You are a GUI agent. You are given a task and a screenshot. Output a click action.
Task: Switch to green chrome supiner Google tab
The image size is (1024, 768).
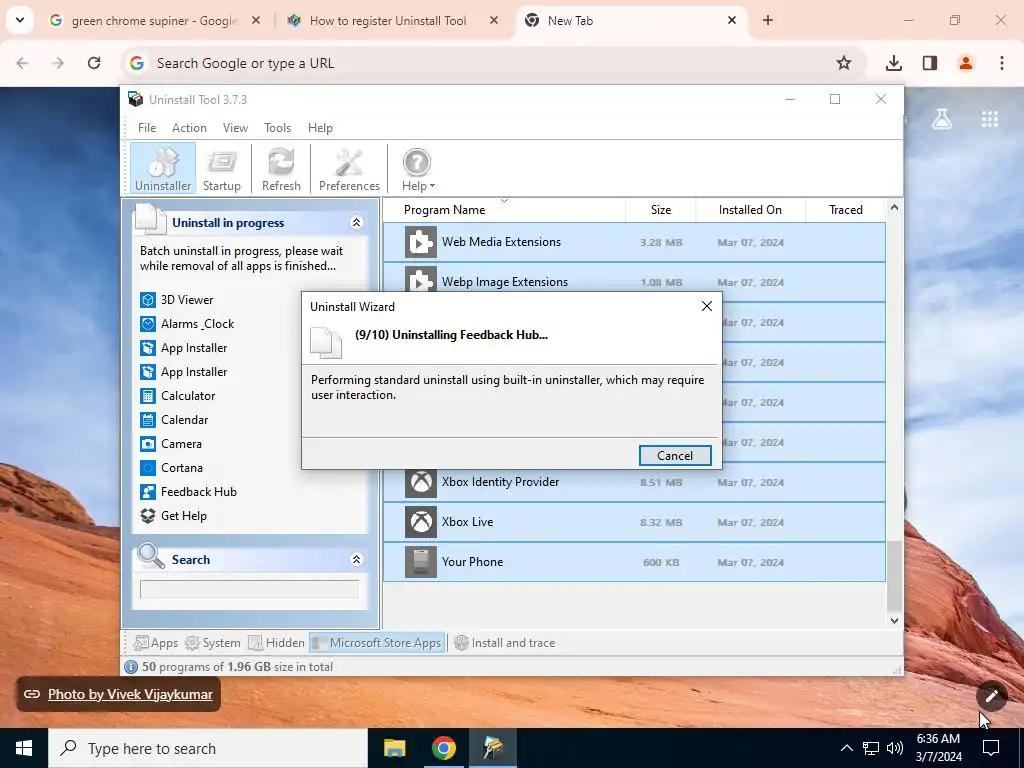click(155, 21)
